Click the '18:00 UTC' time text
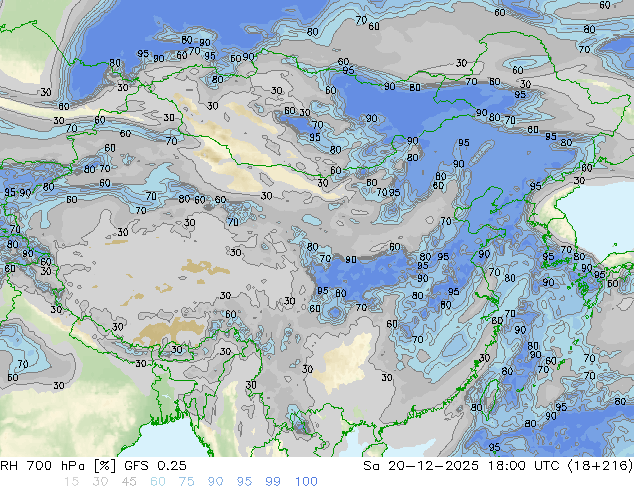 tap(524, 466)
